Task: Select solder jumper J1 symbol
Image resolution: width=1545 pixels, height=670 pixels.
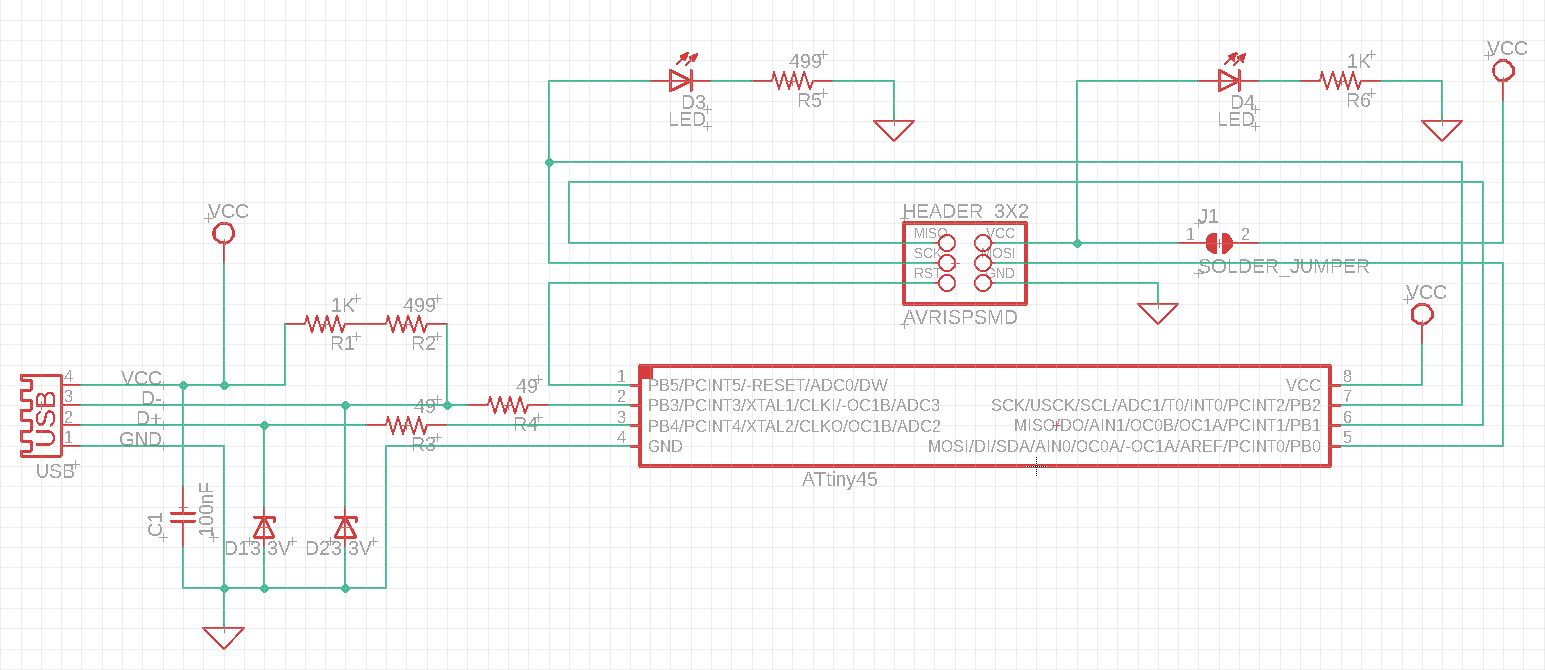Action: pyautogui.click(x=1217, y=241)
